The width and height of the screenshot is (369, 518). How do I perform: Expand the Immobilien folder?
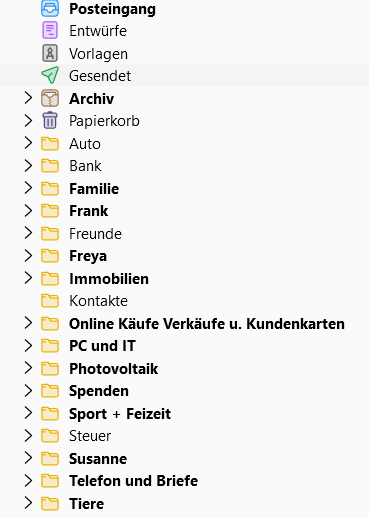(x=28, y=278)
